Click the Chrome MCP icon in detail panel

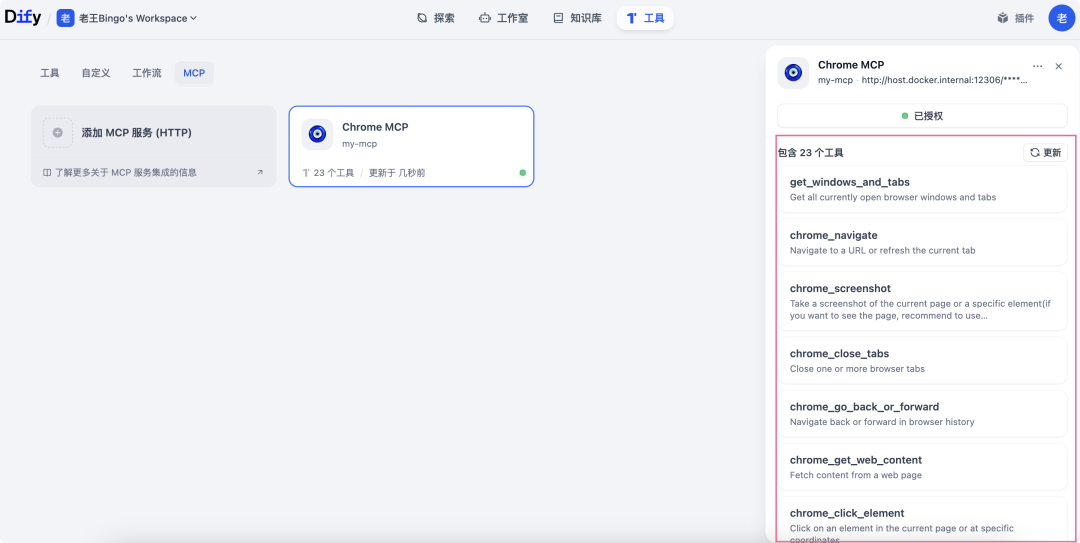(x=793, y=72)
